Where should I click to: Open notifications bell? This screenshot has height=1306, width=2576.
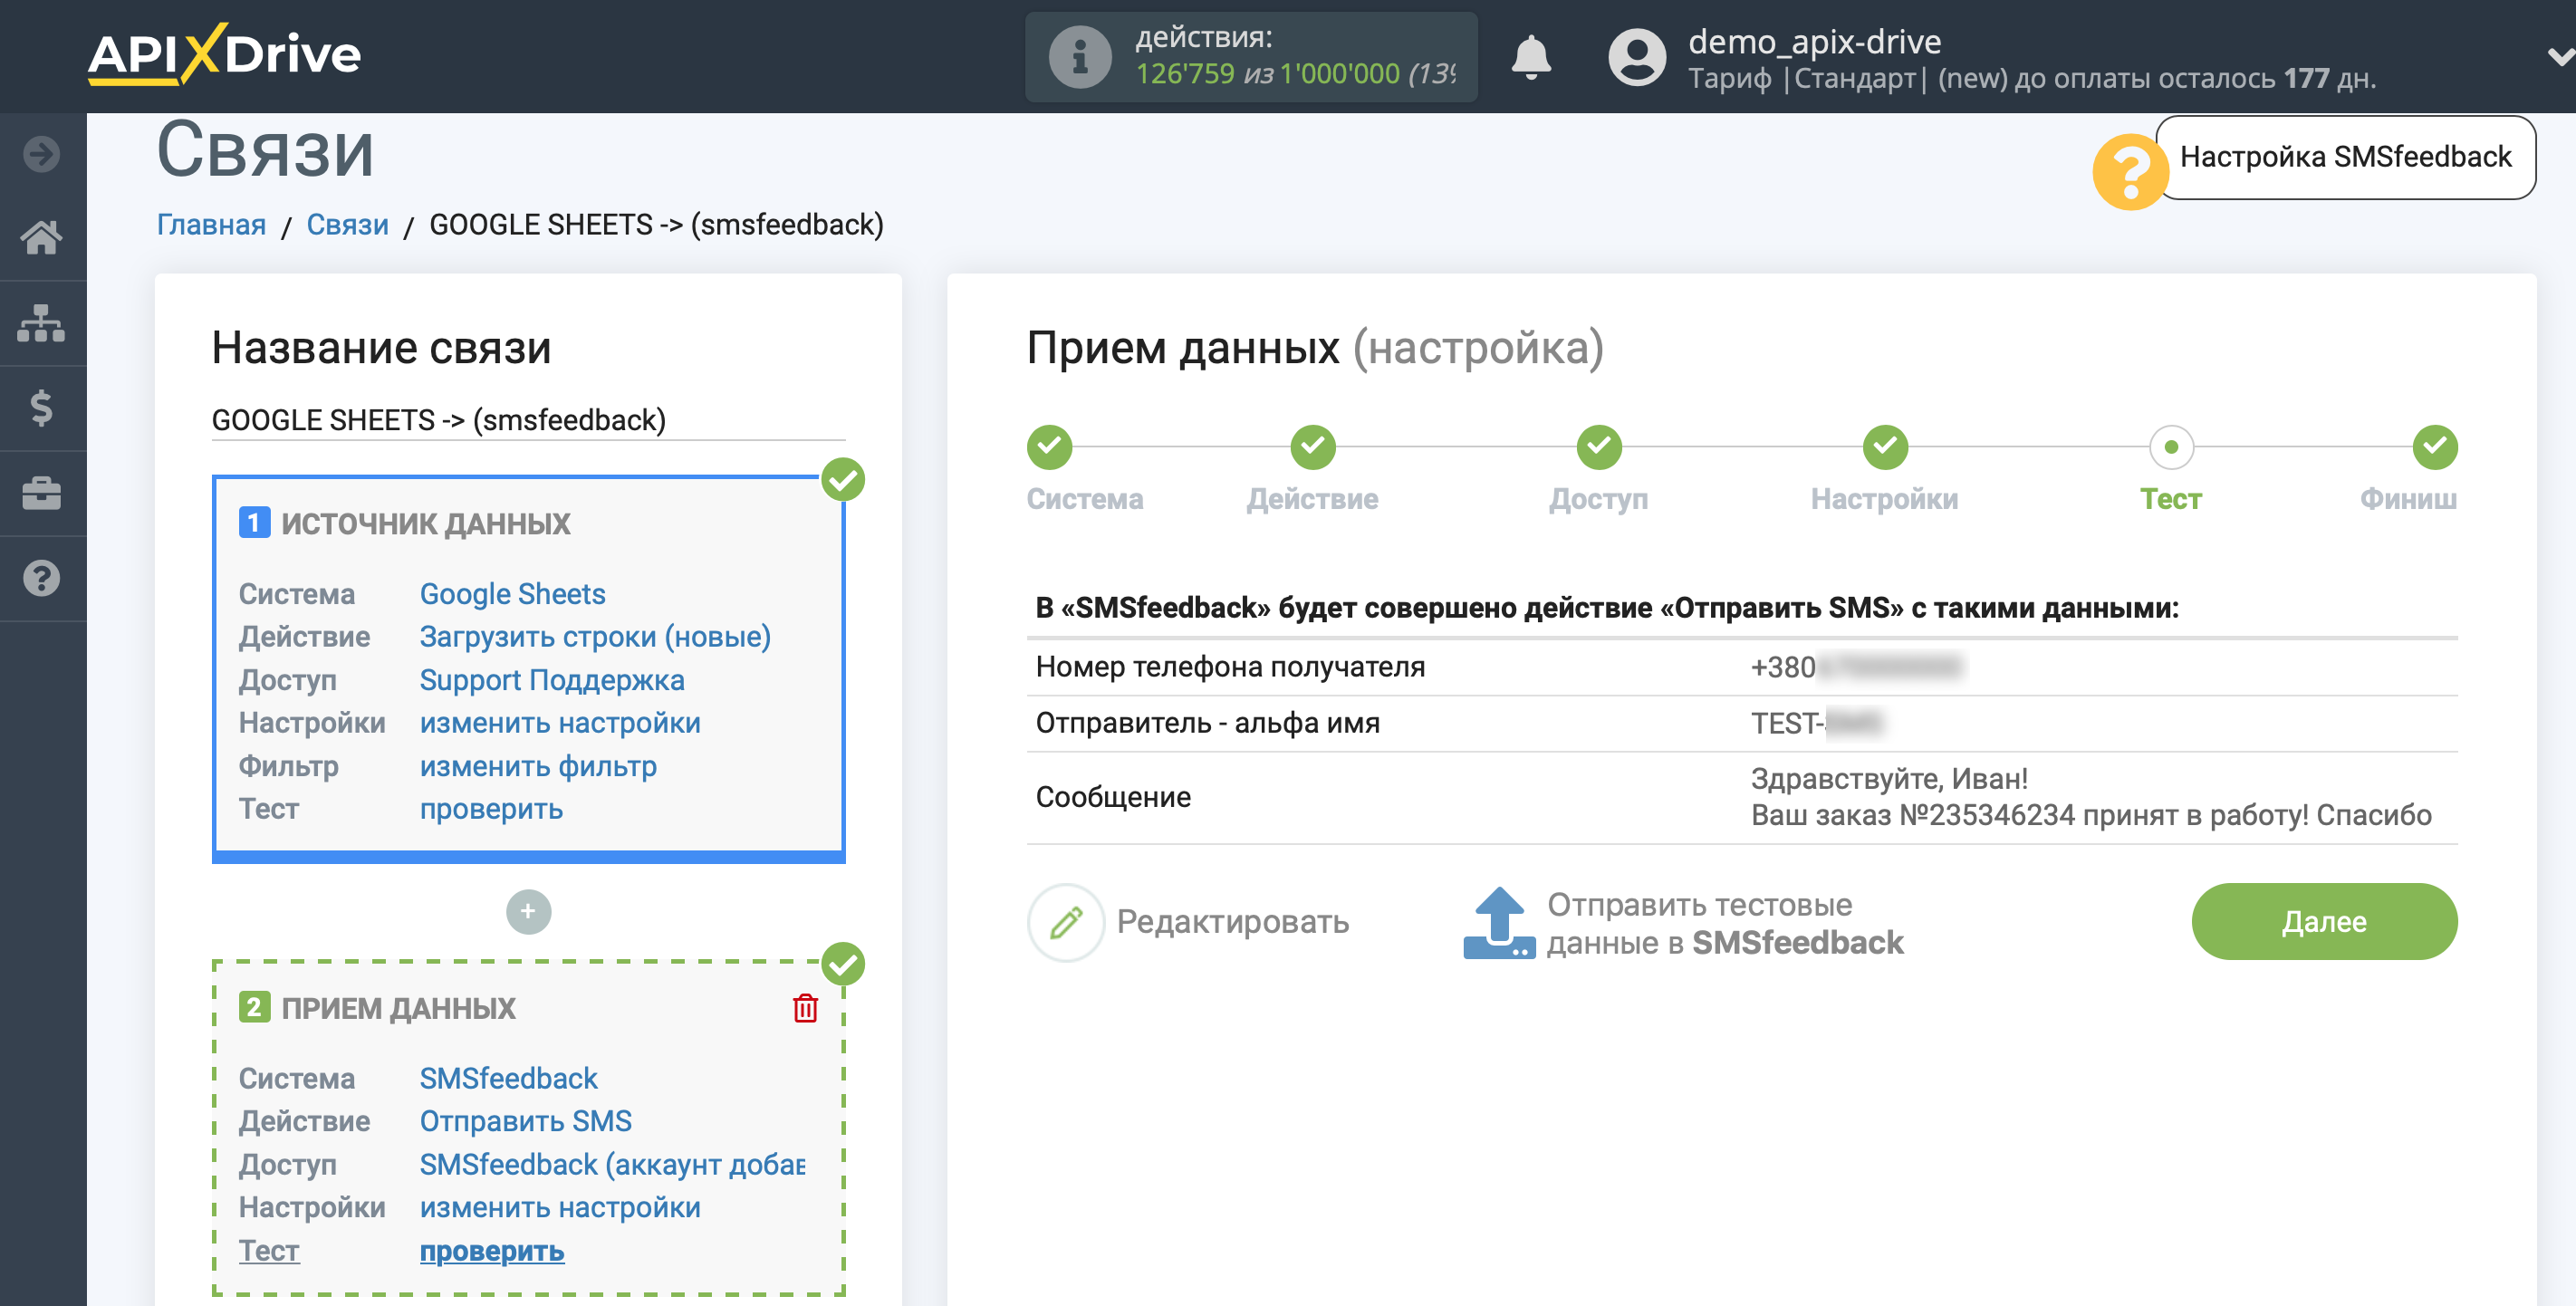click(x=1530, y=57)
